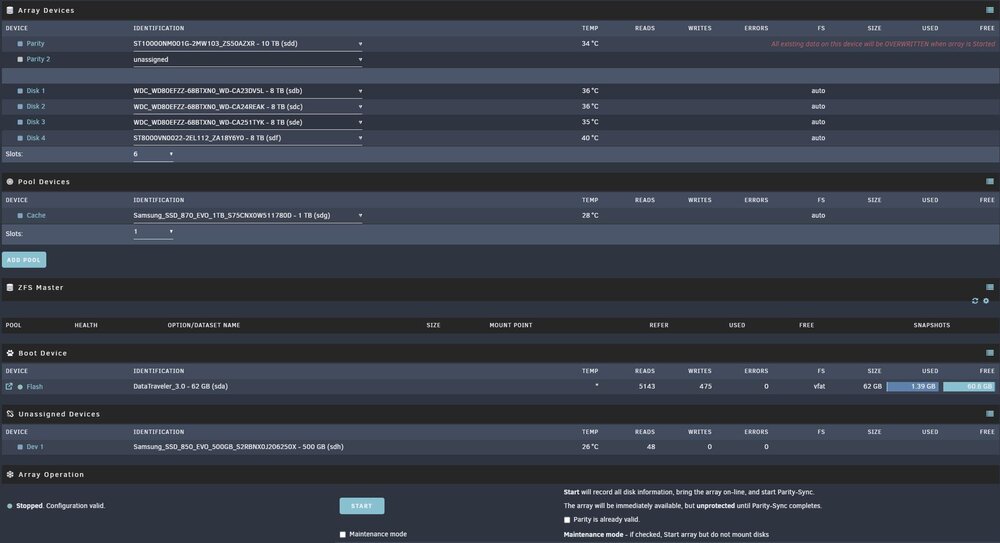Viewport: 1000px width, 543px height.
Task: Open ZFS Master settings gear
Action: click(x=986, y=301)
